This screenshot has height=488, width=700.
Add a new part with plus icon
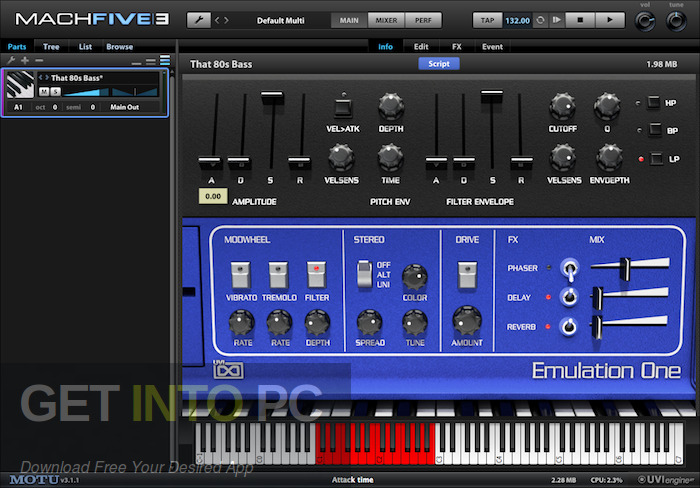click(x=25, y=60)
